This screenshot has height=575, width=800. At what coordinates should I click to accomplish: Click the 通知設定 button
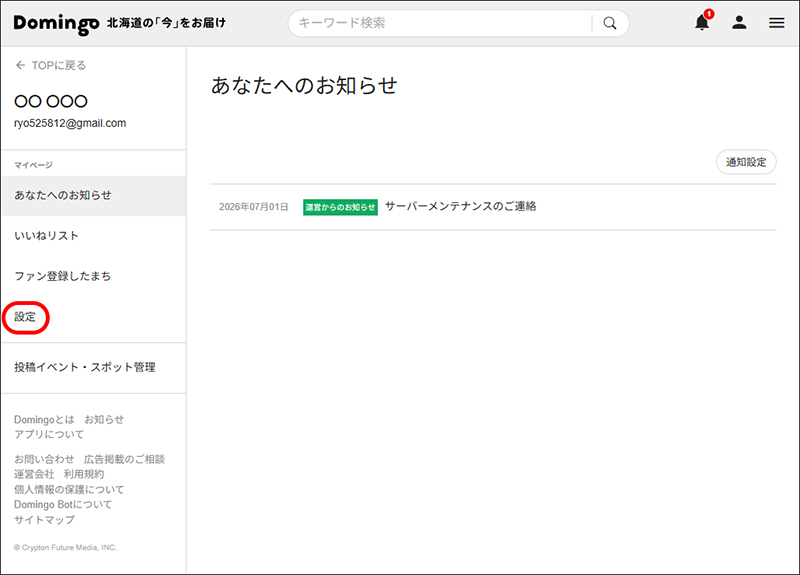tap(746, 162)
